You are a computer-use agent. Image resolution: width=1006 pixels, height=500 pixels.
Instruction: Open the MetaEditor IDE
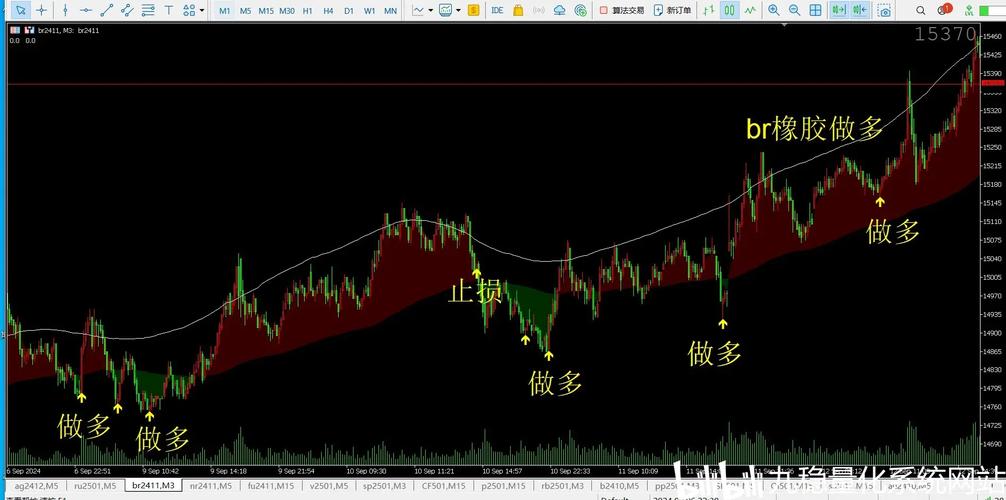[497, 10]
